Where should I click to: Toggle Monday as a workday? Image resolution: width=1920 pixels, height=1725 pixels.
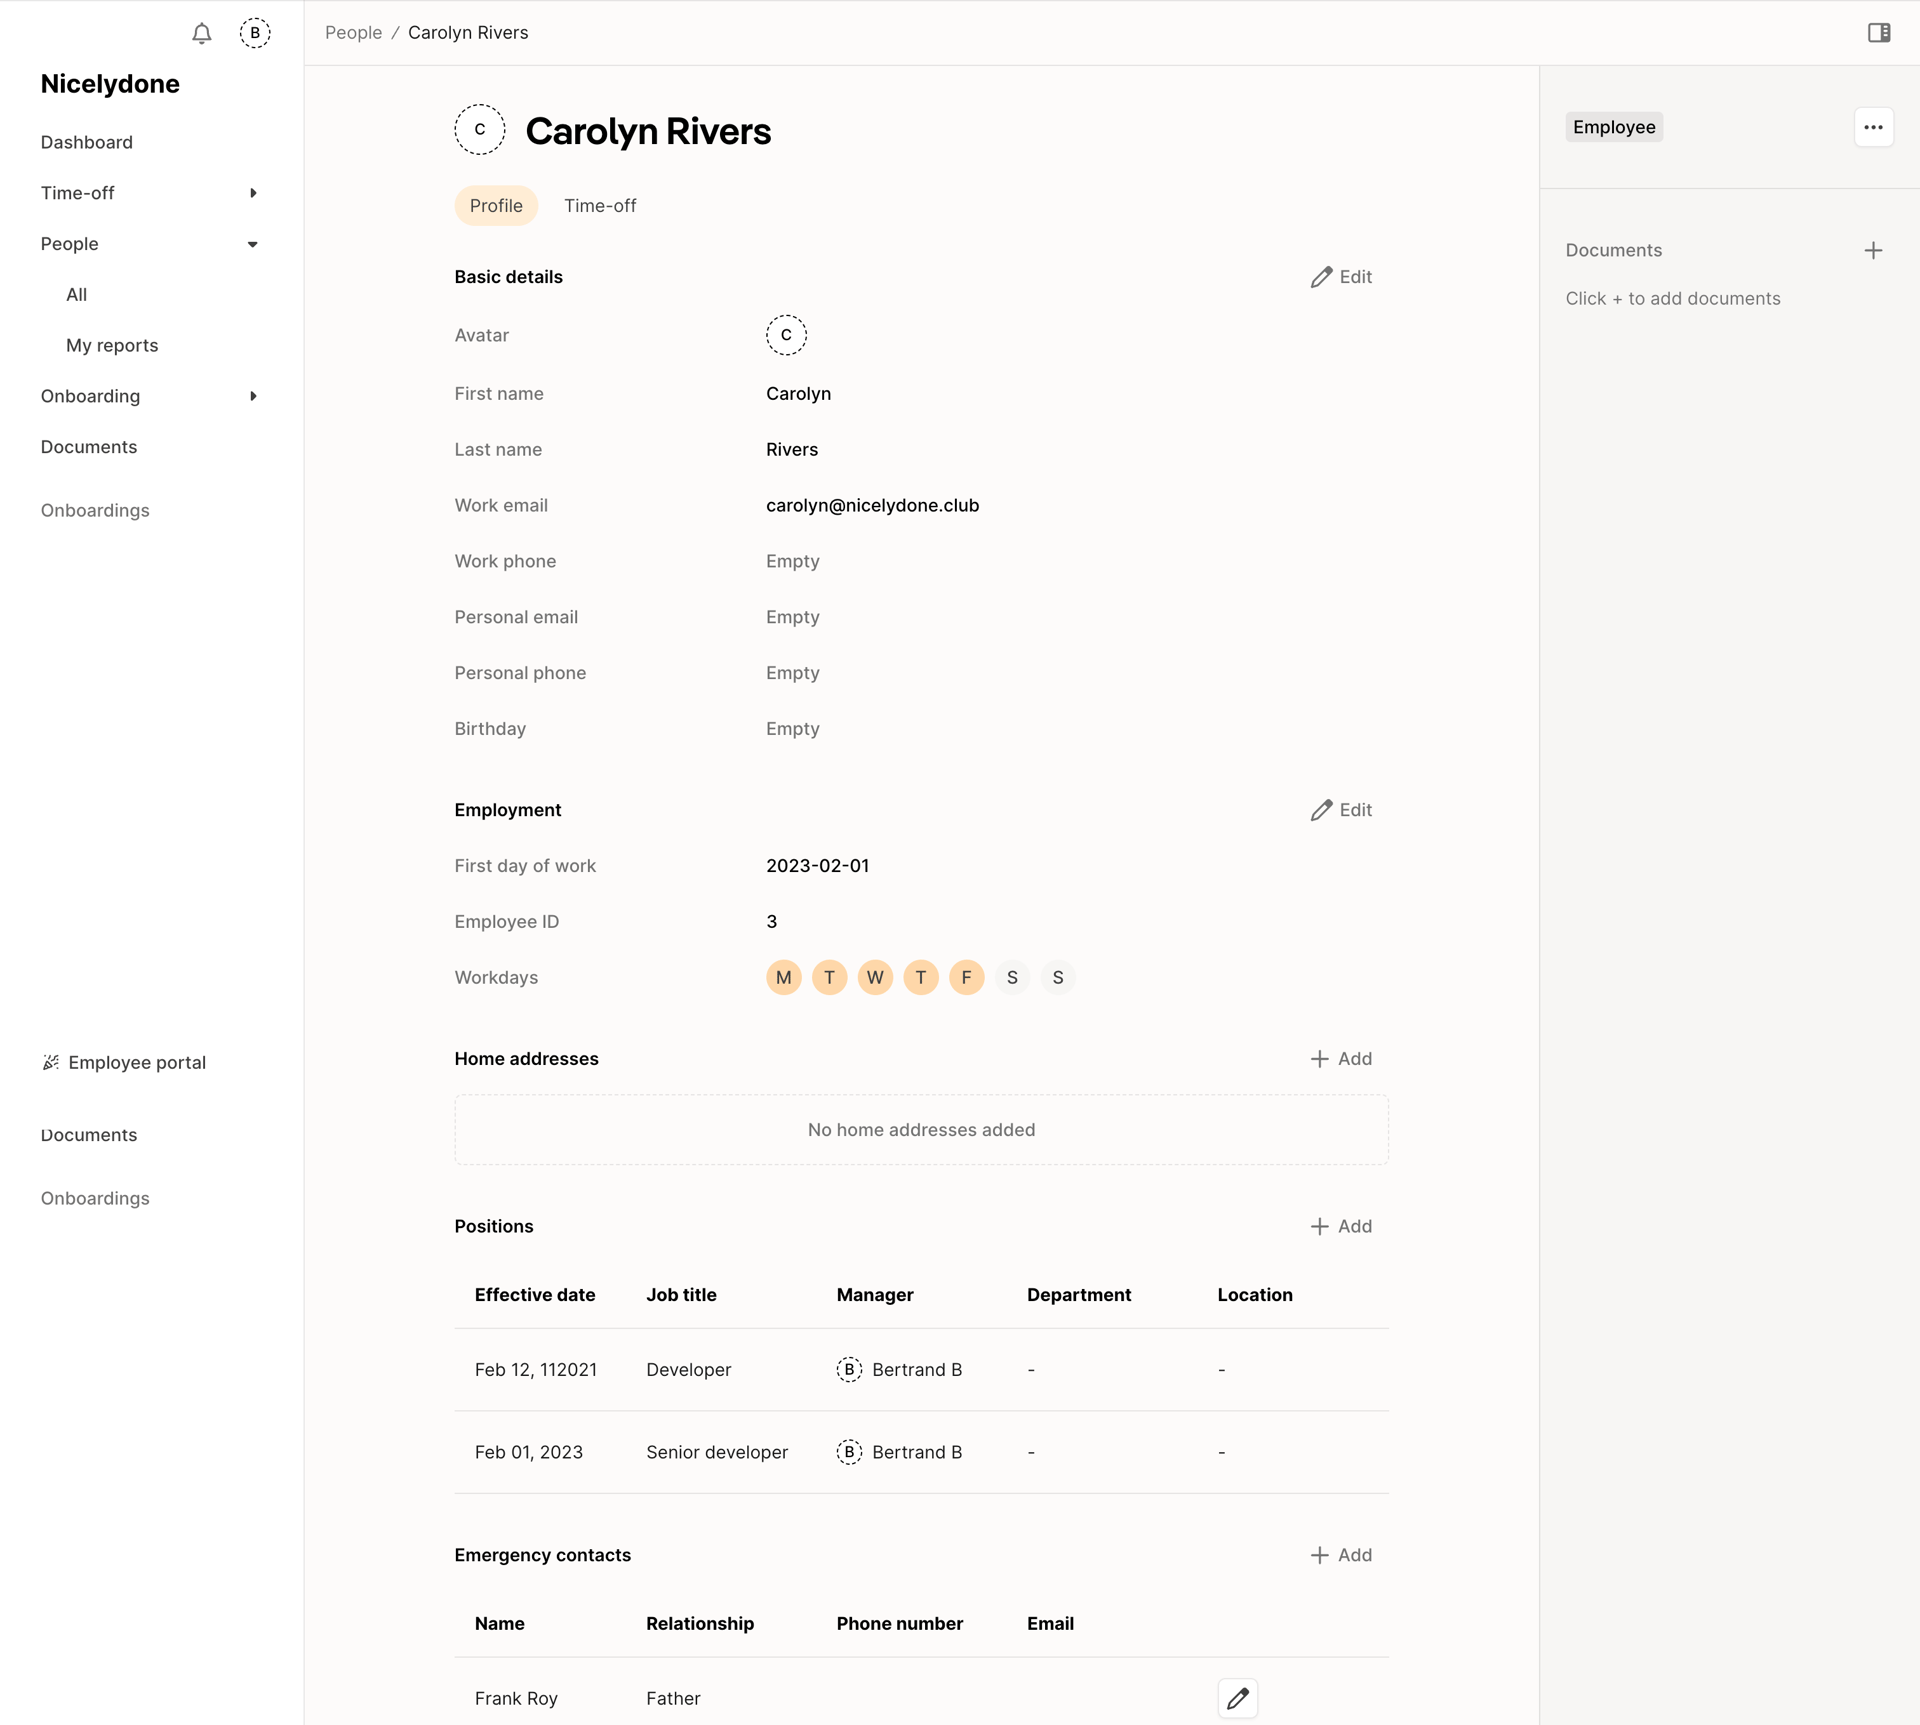[783, 977]
